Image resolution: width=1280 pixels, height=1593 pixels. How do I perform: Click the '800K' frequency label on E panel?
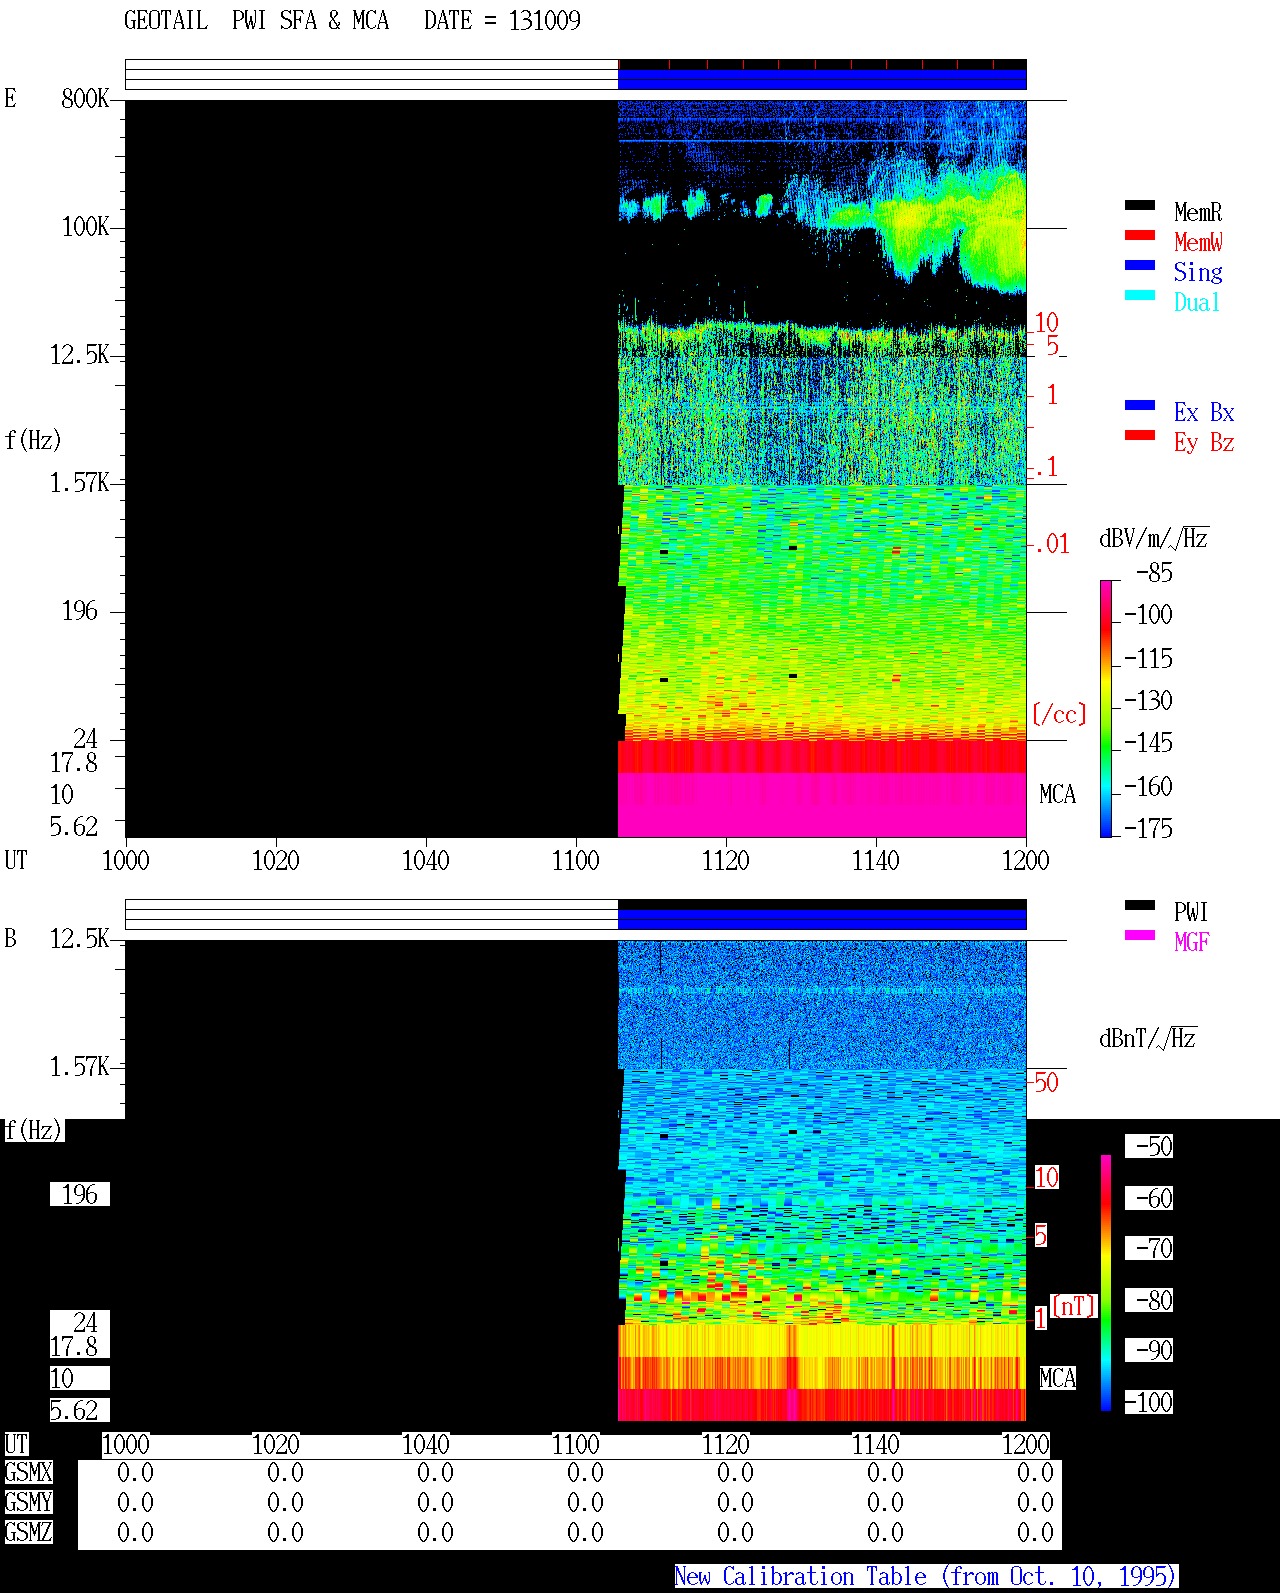85,98
